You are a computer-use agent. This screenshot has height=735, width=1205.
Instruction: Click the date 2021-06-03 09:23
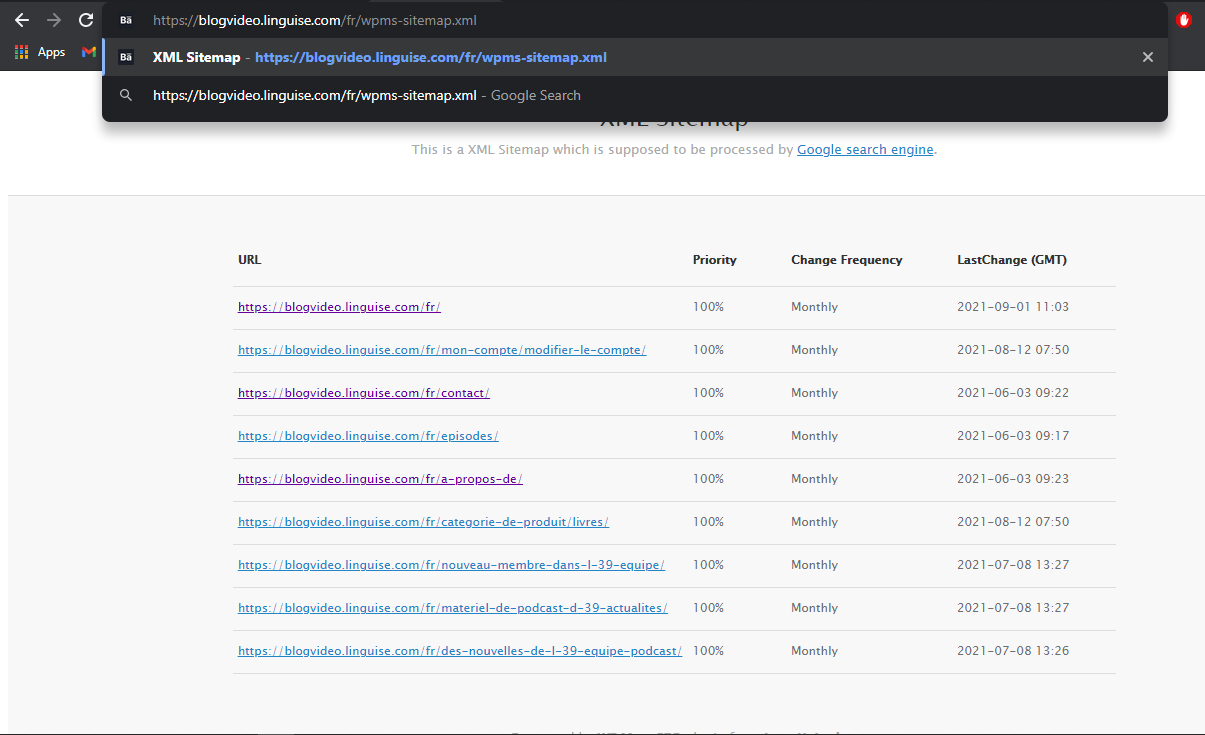[1013, 479]
